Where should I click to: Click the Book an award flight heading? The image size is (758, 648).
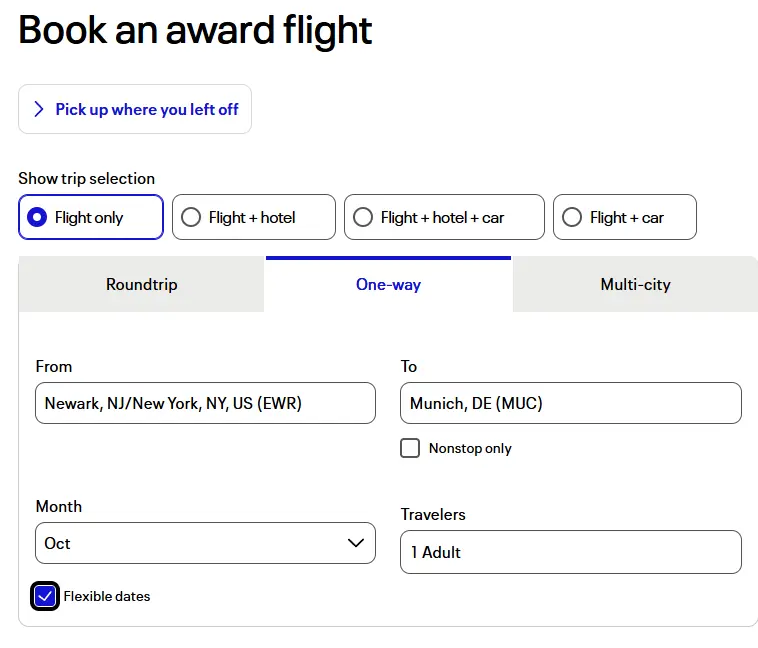195,30
